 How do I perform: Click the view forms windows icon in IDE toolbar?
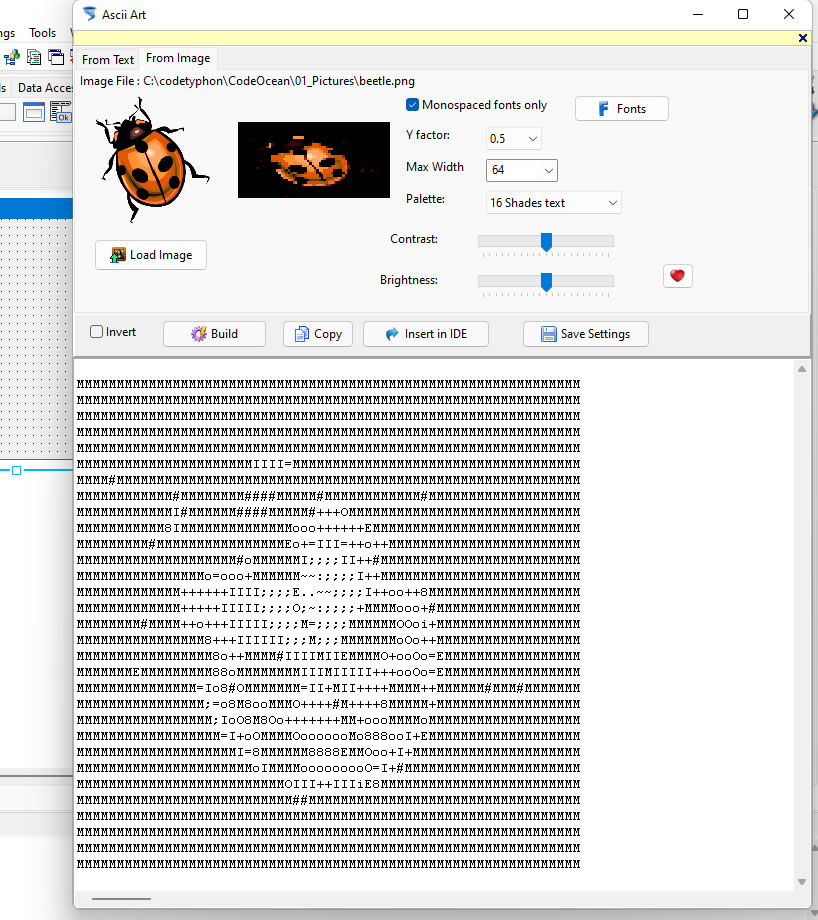coord(56,57)
